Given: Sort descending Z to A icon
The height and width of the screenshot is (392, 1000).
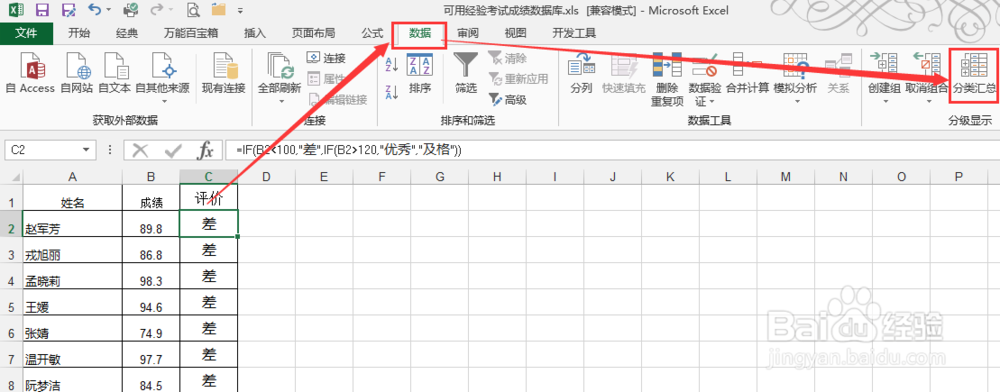Looking at the screenshot, I should coord(392,93).
